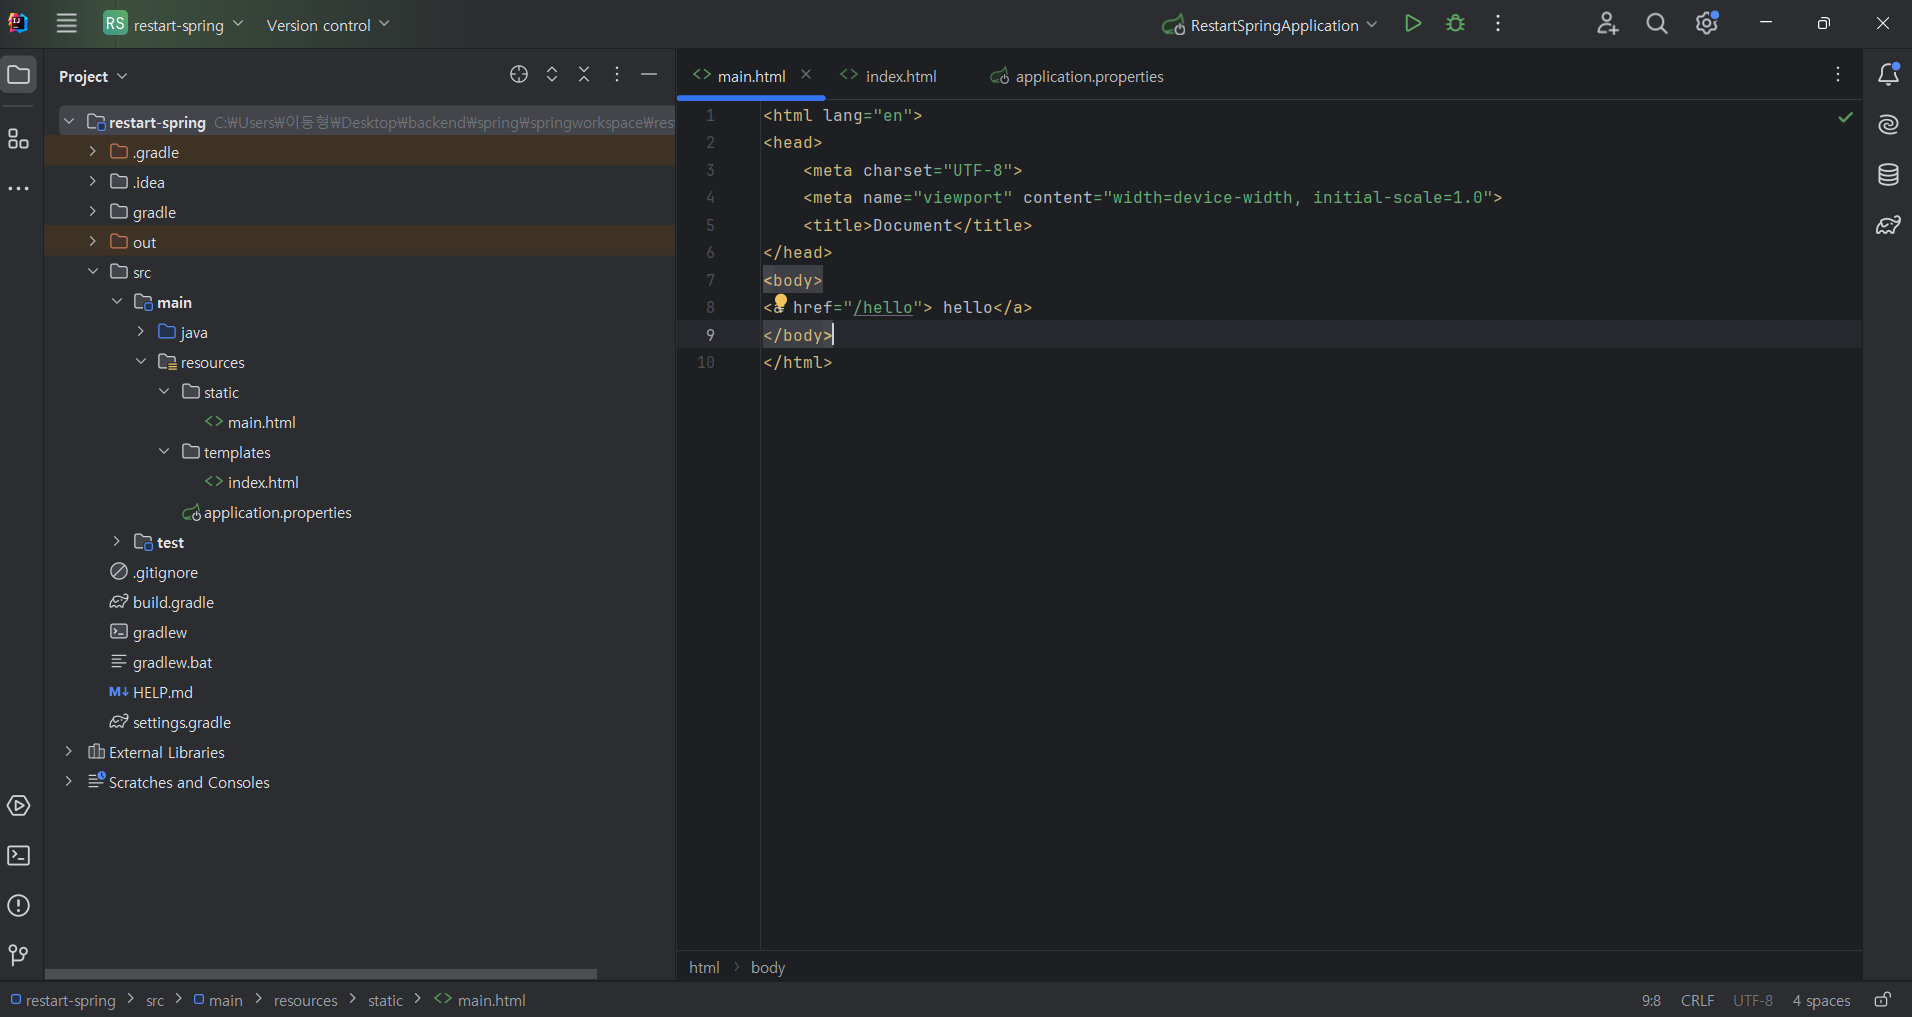Screen dimensions: 1912x1017
Task: Start debugging with the bug icon
Action: (1456, 24)
